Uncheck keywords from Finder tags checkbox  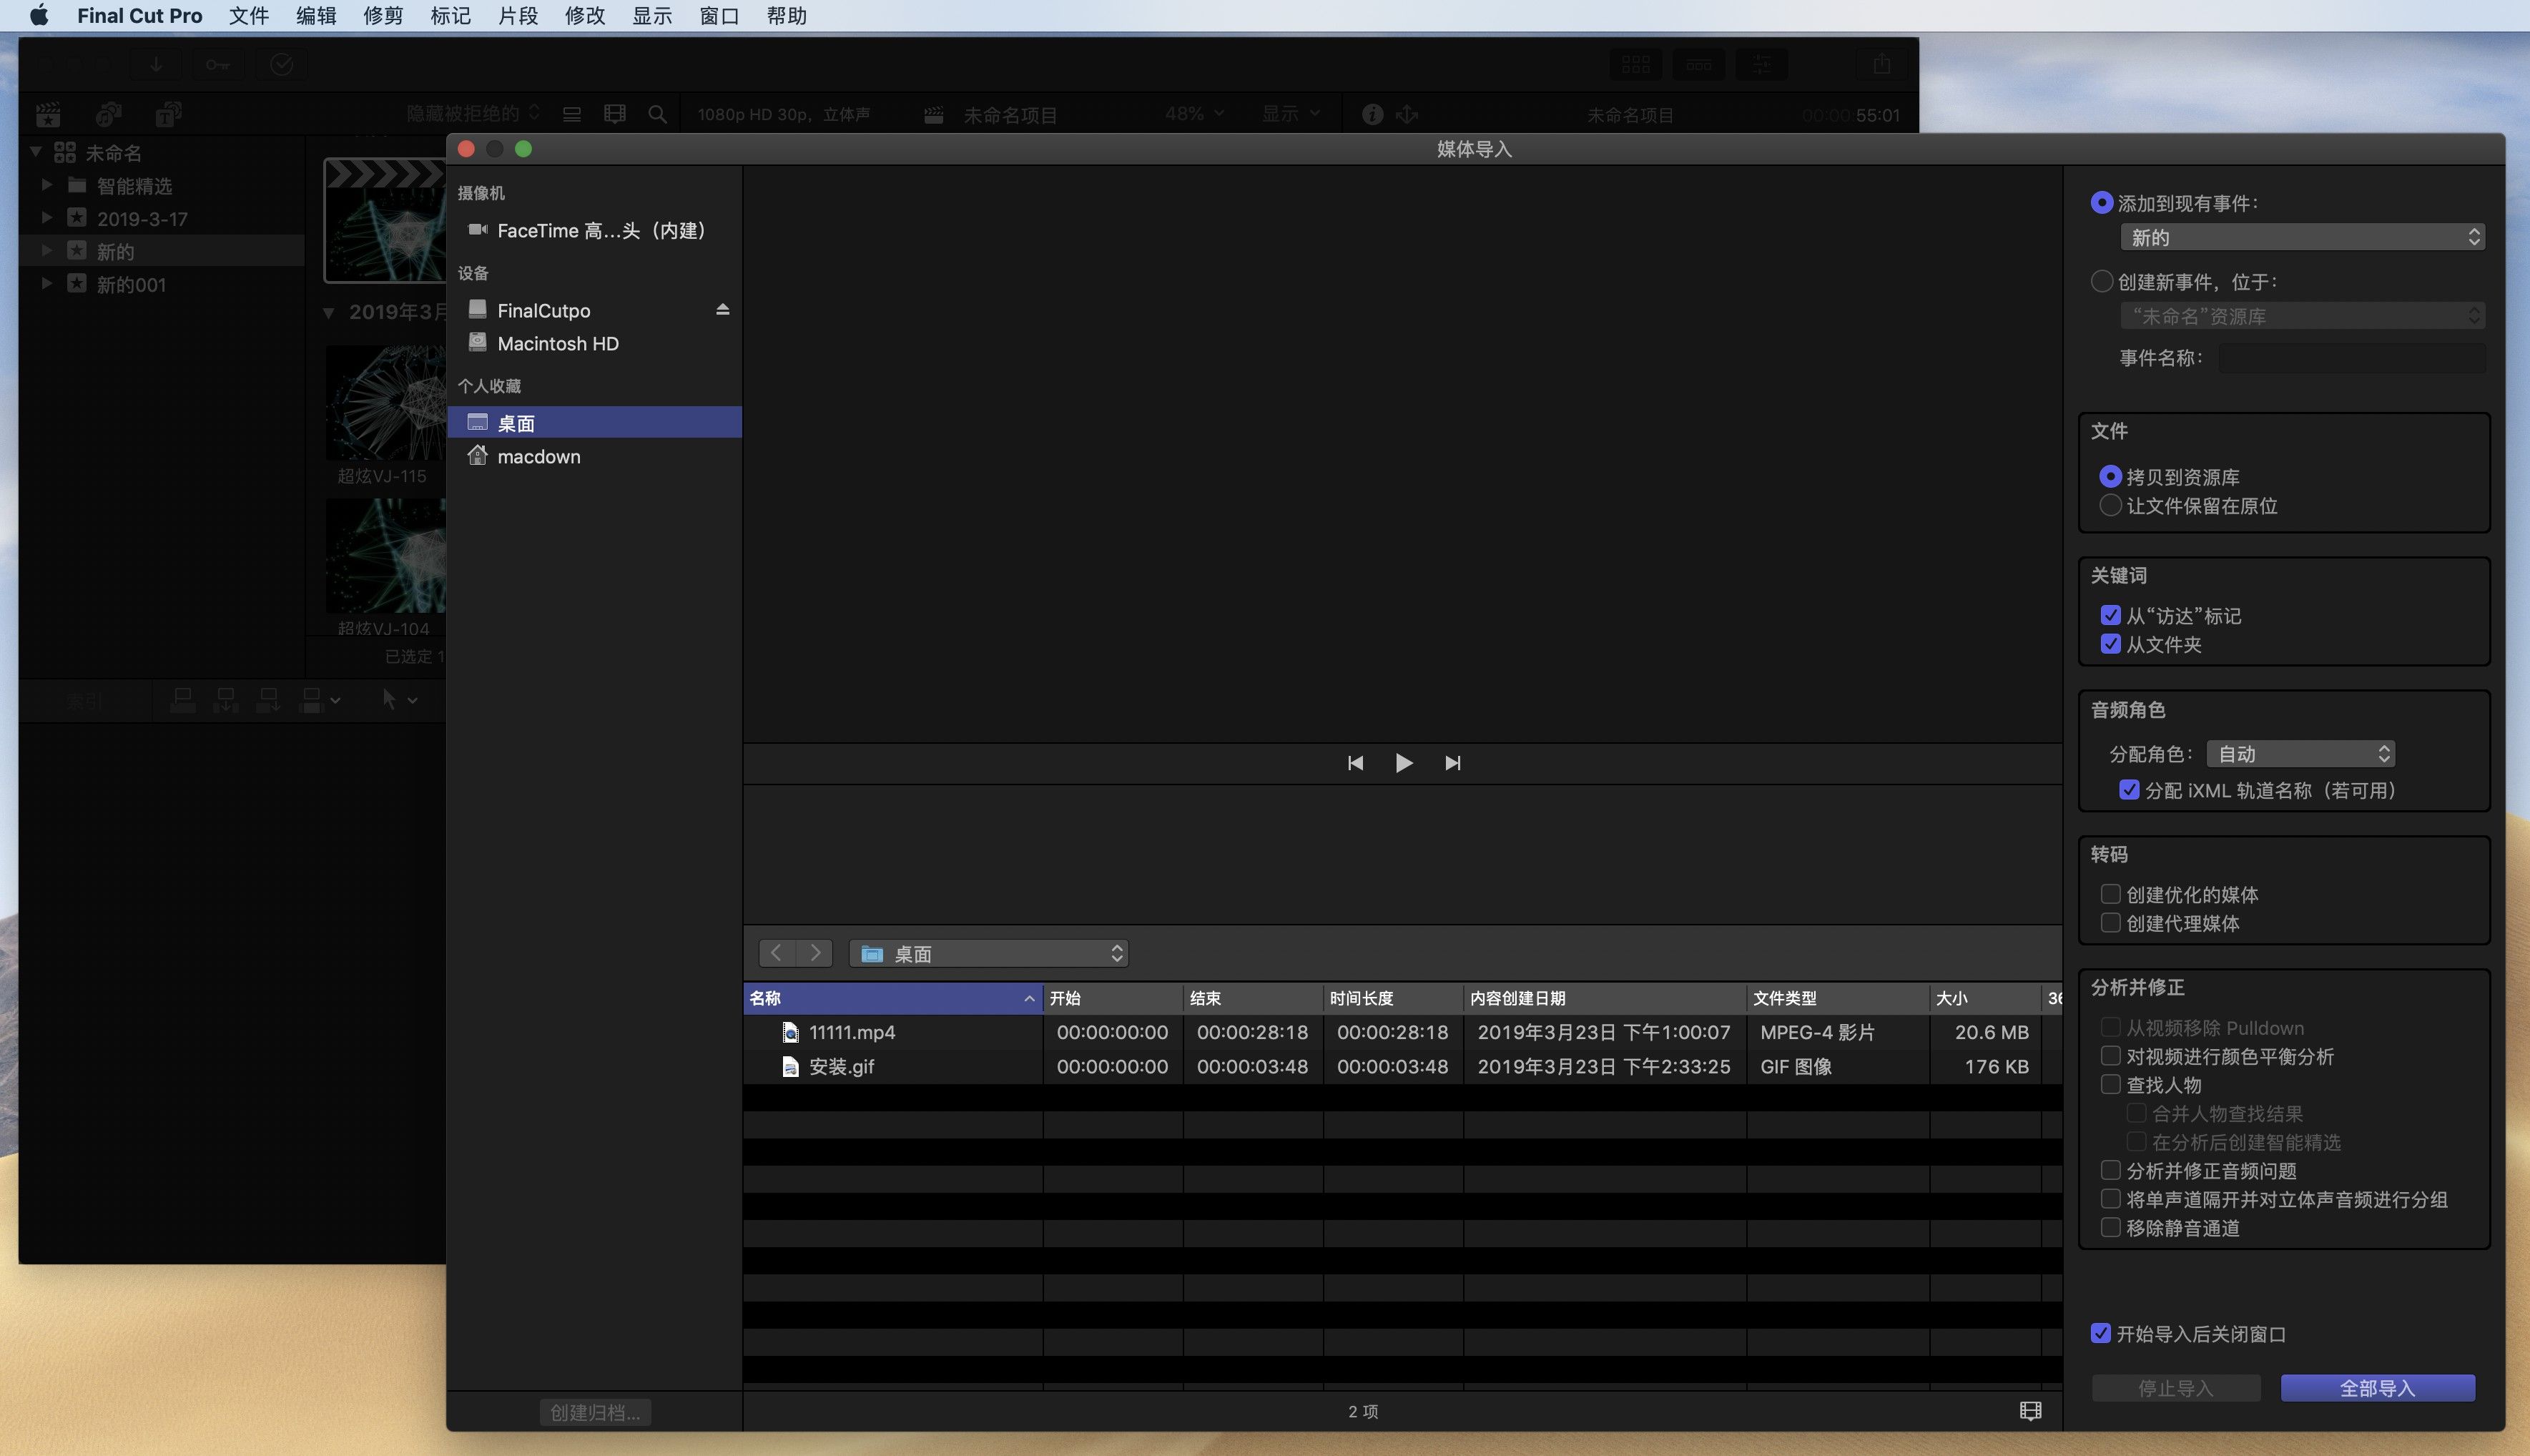coord(2110,616)
